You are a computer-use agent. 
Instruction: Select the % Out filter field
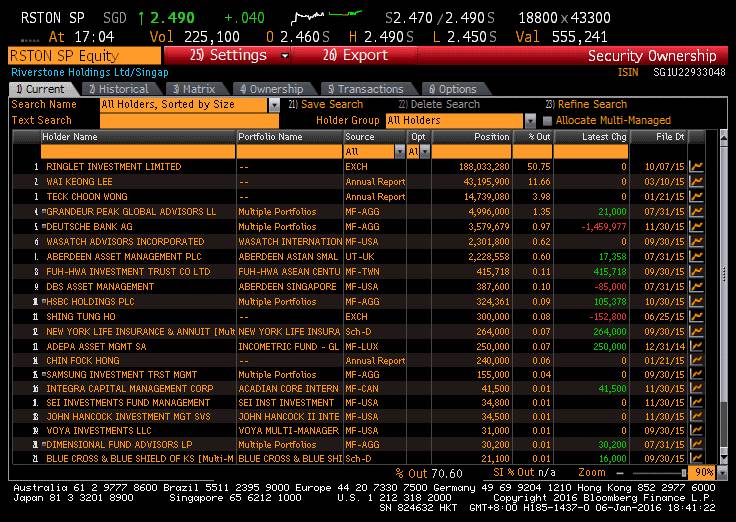click(x=532, y=152)
